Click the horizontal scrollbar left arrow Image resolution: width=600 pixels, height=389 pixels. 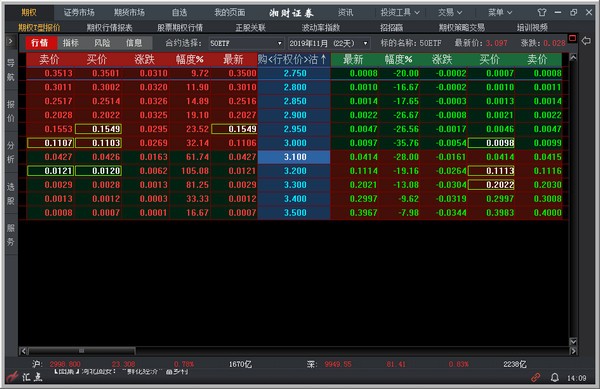click(23, 351)
